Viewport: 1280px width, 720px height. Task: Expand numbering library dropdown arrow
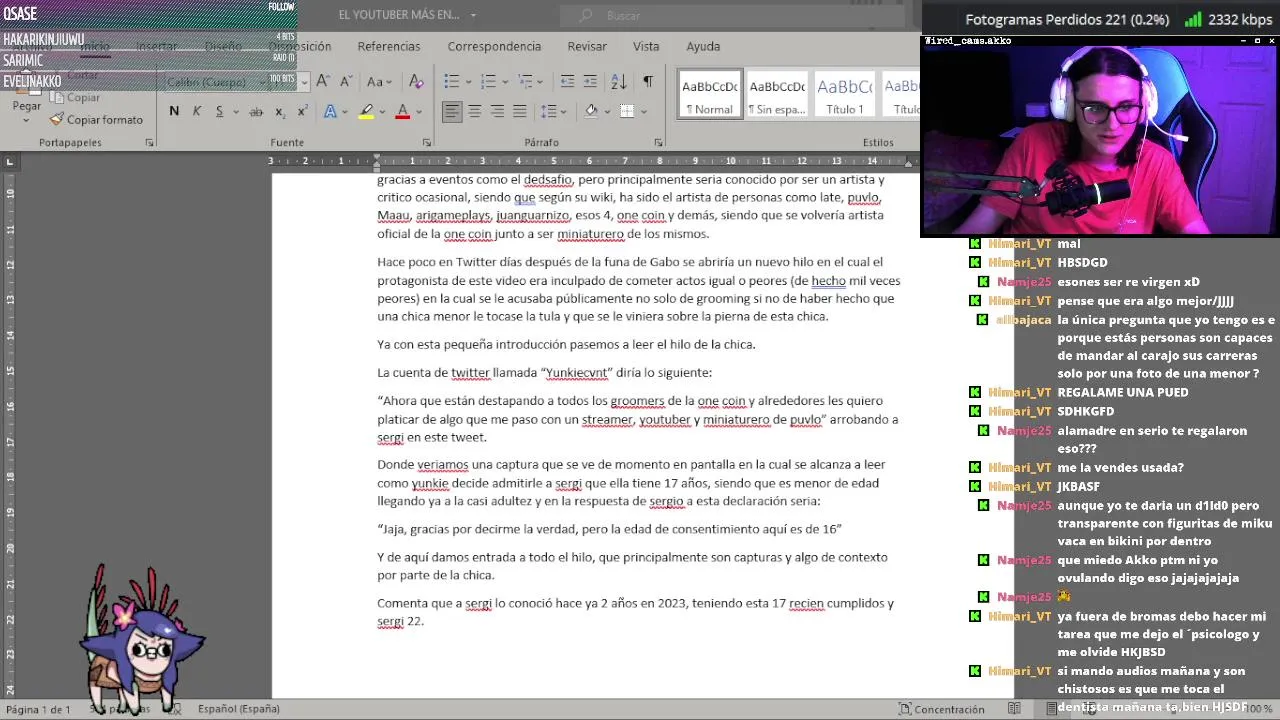pyautogui.click(x=503, y=82)
